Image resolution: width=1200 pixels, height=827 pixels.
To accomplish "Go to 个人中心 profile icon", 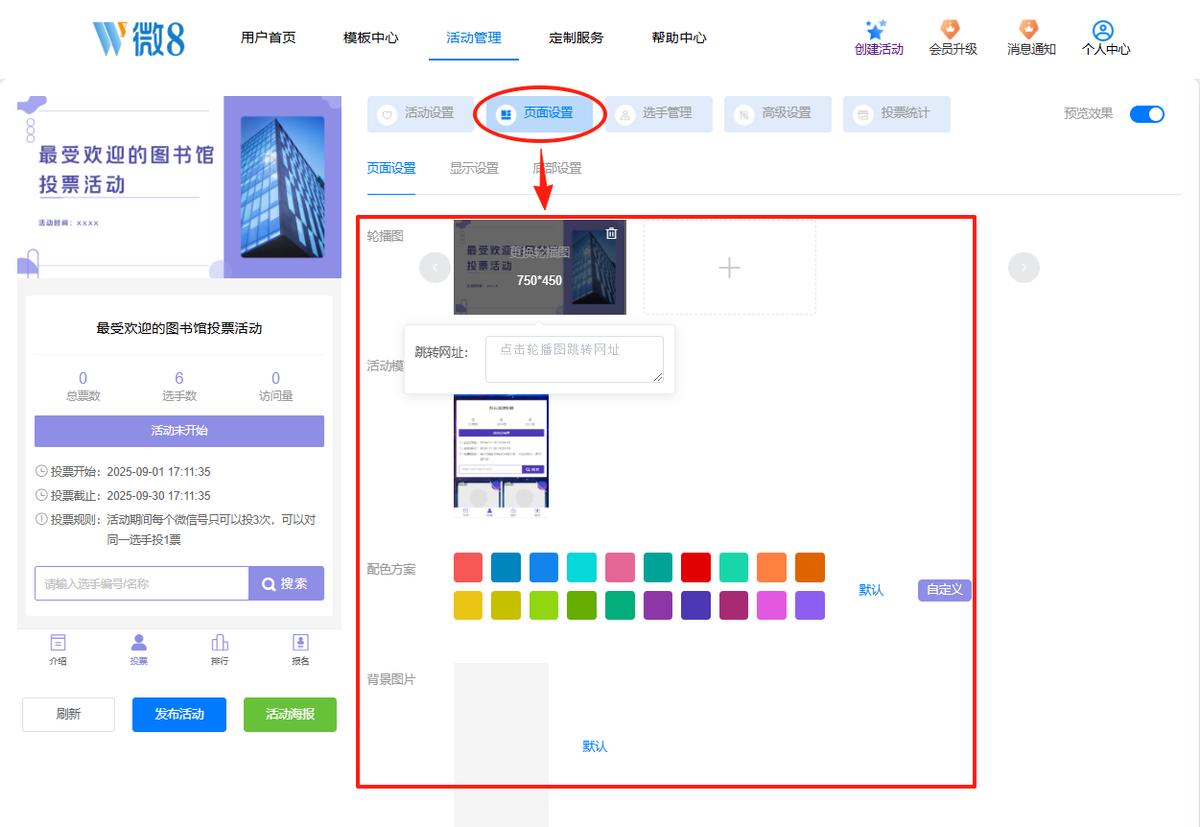I will (x=1104, y=31).
